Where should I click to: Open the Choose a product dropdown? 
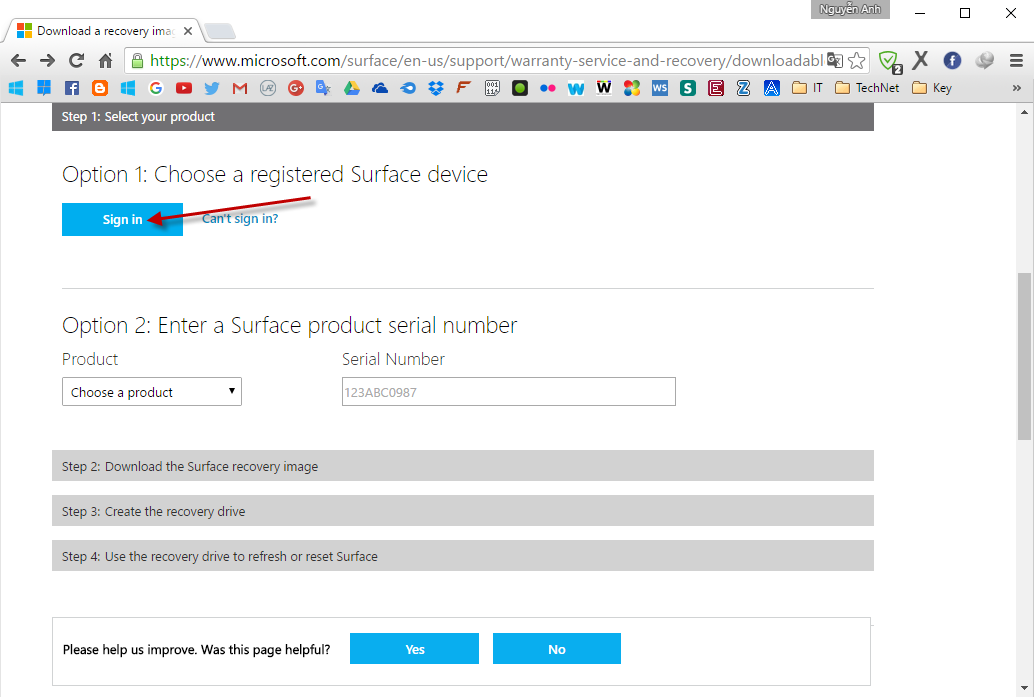(152, 392)
